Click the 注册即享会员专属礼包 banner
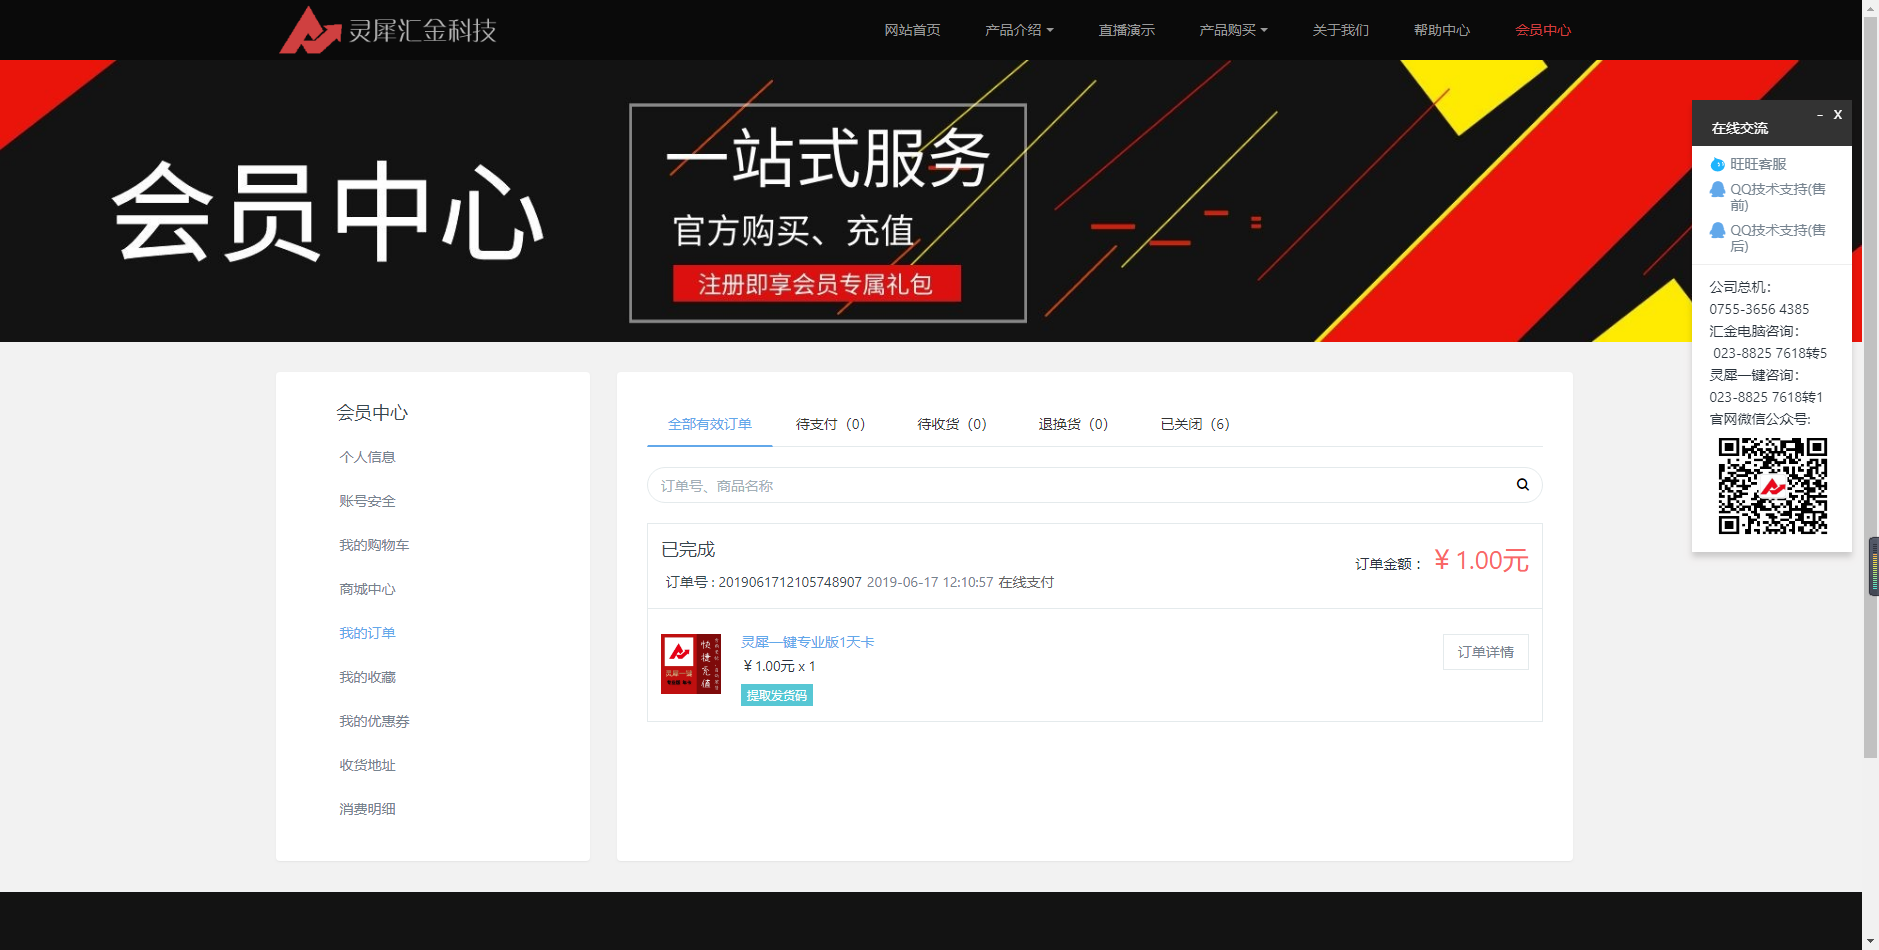This screenshot has height=950, width=1879. (815, 284)
